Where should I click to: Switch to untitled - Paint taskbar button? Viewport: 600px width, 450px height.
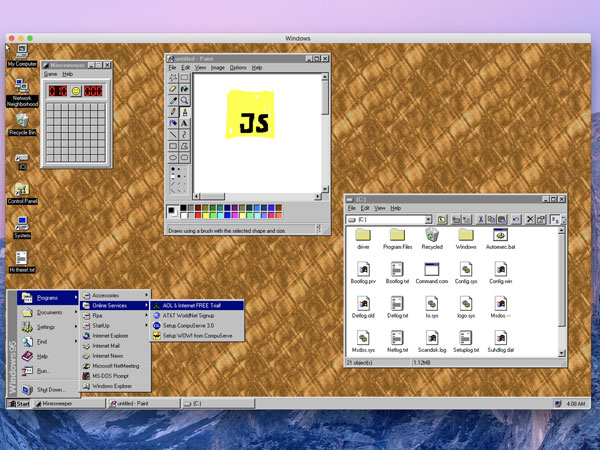tap(142, 403)
